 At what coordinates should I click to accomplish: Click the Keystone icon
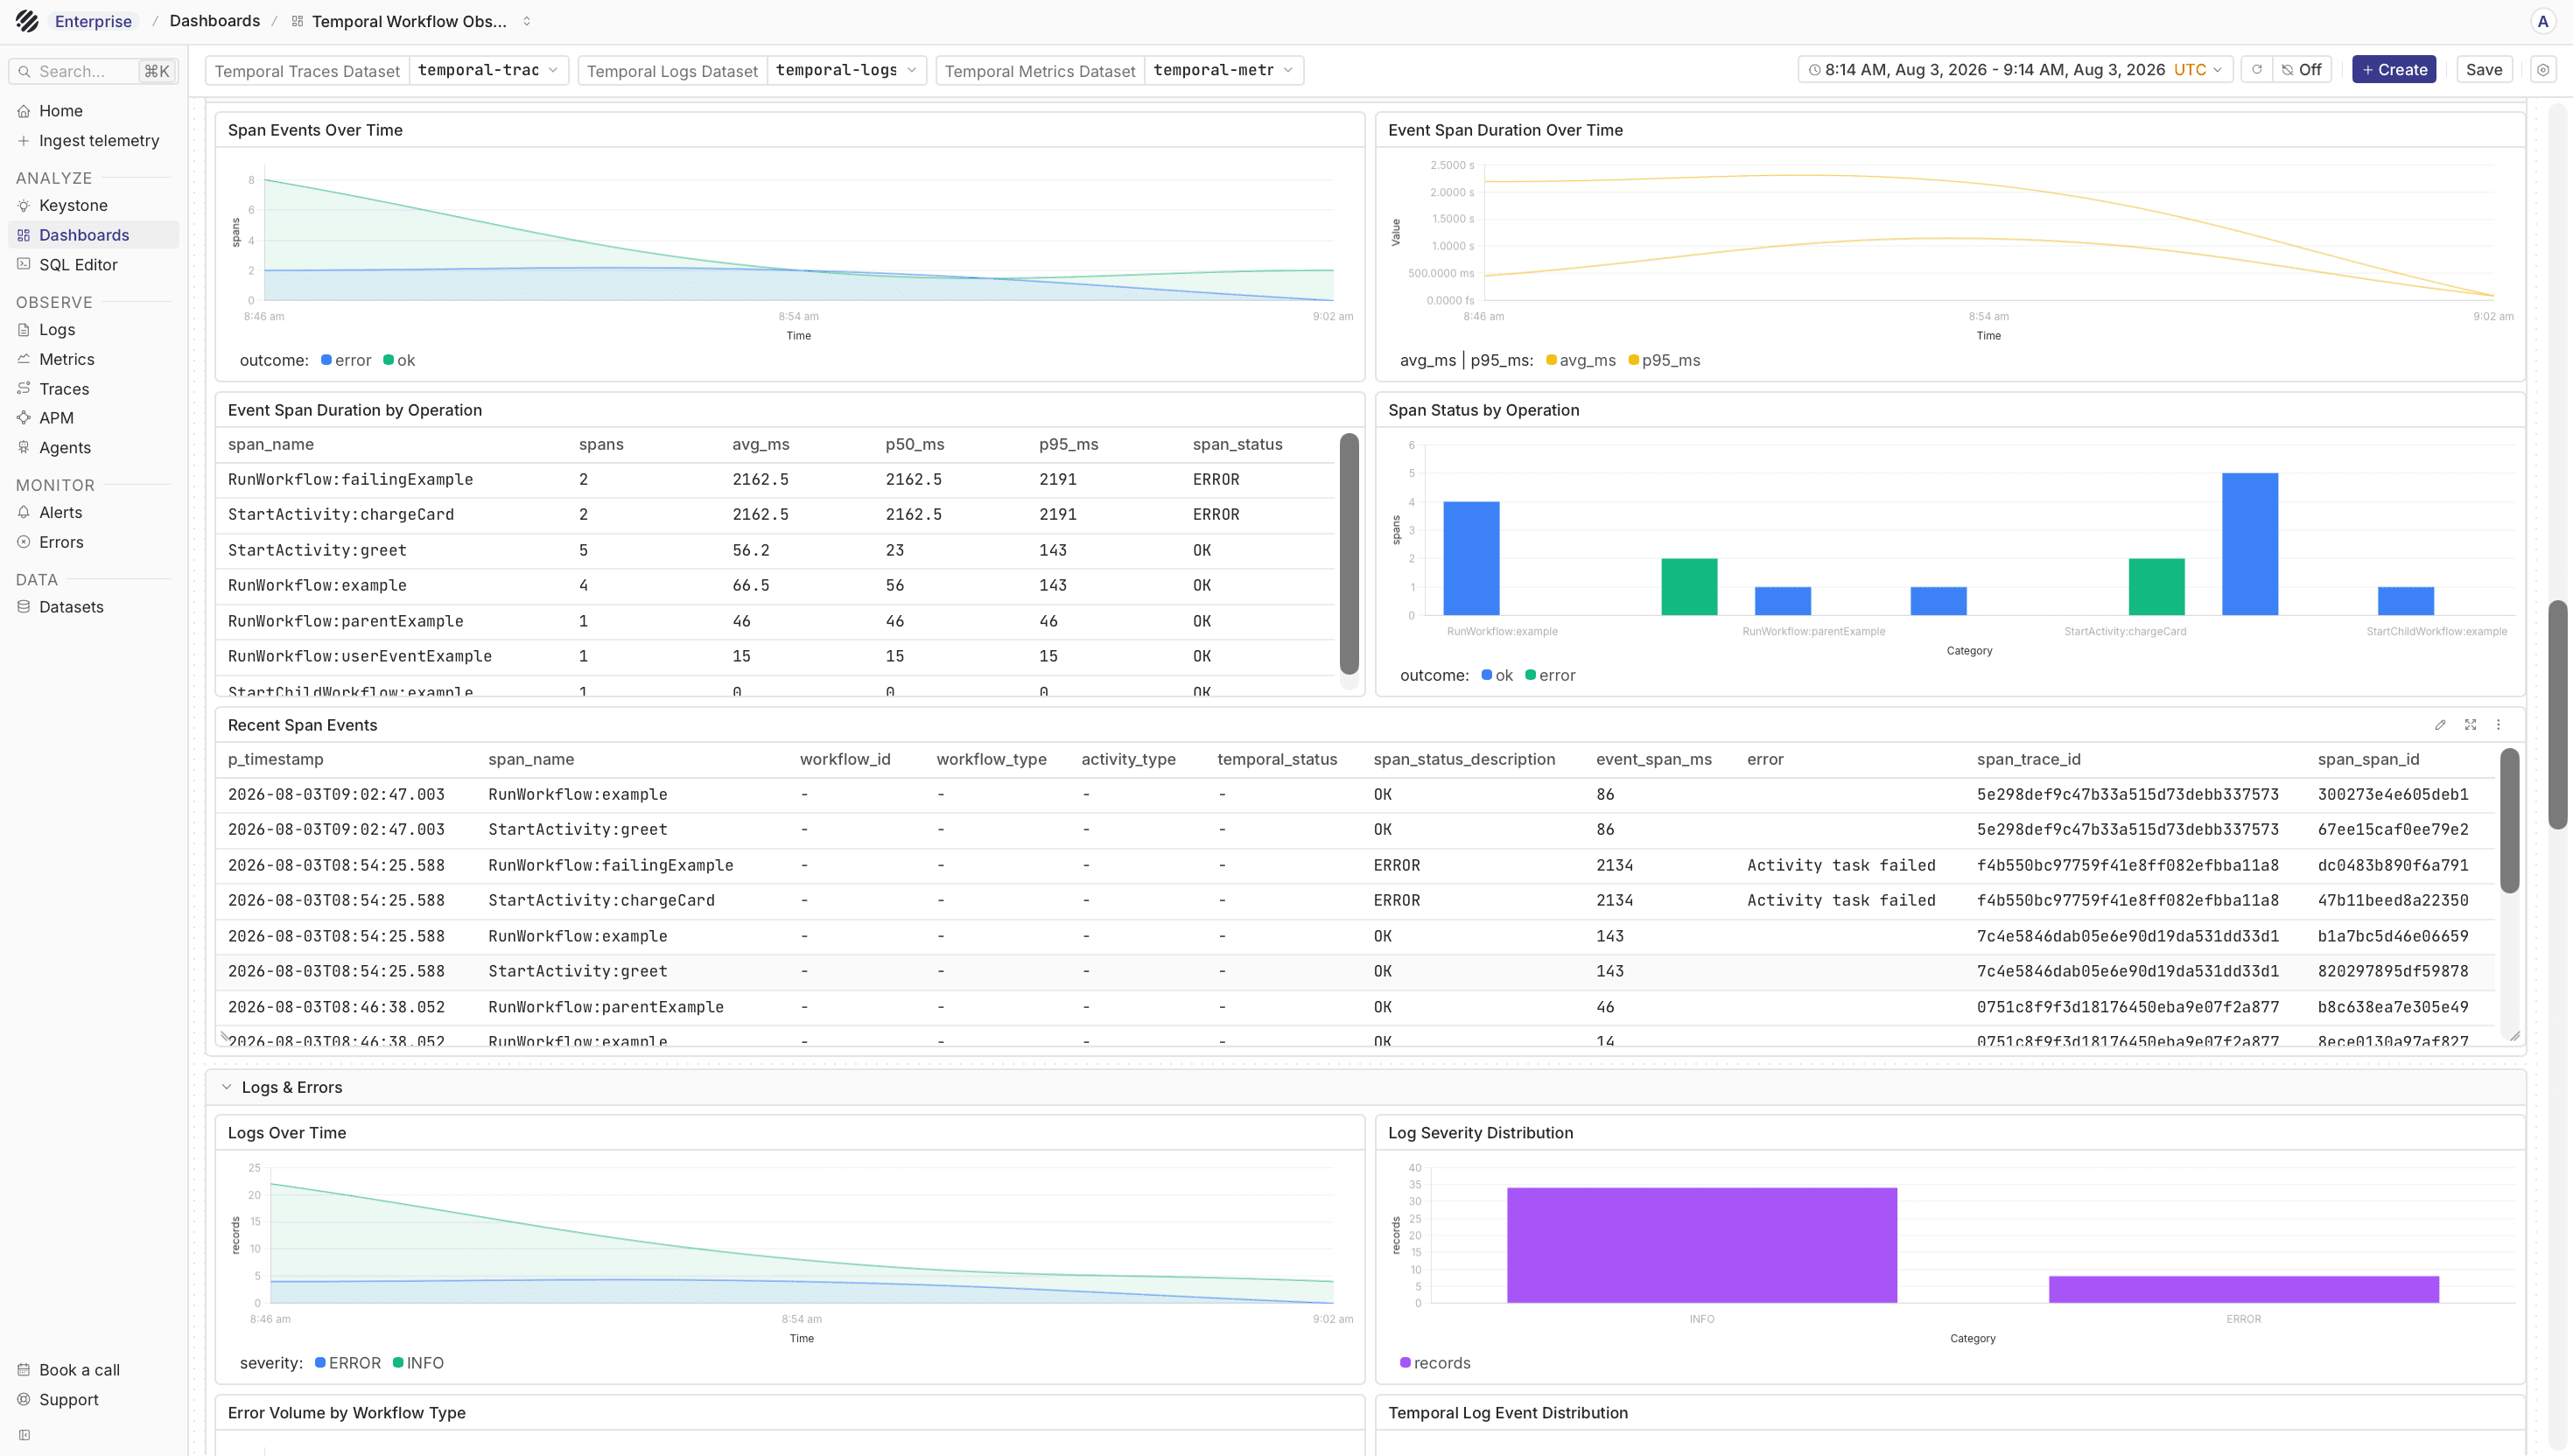(24, 206)
